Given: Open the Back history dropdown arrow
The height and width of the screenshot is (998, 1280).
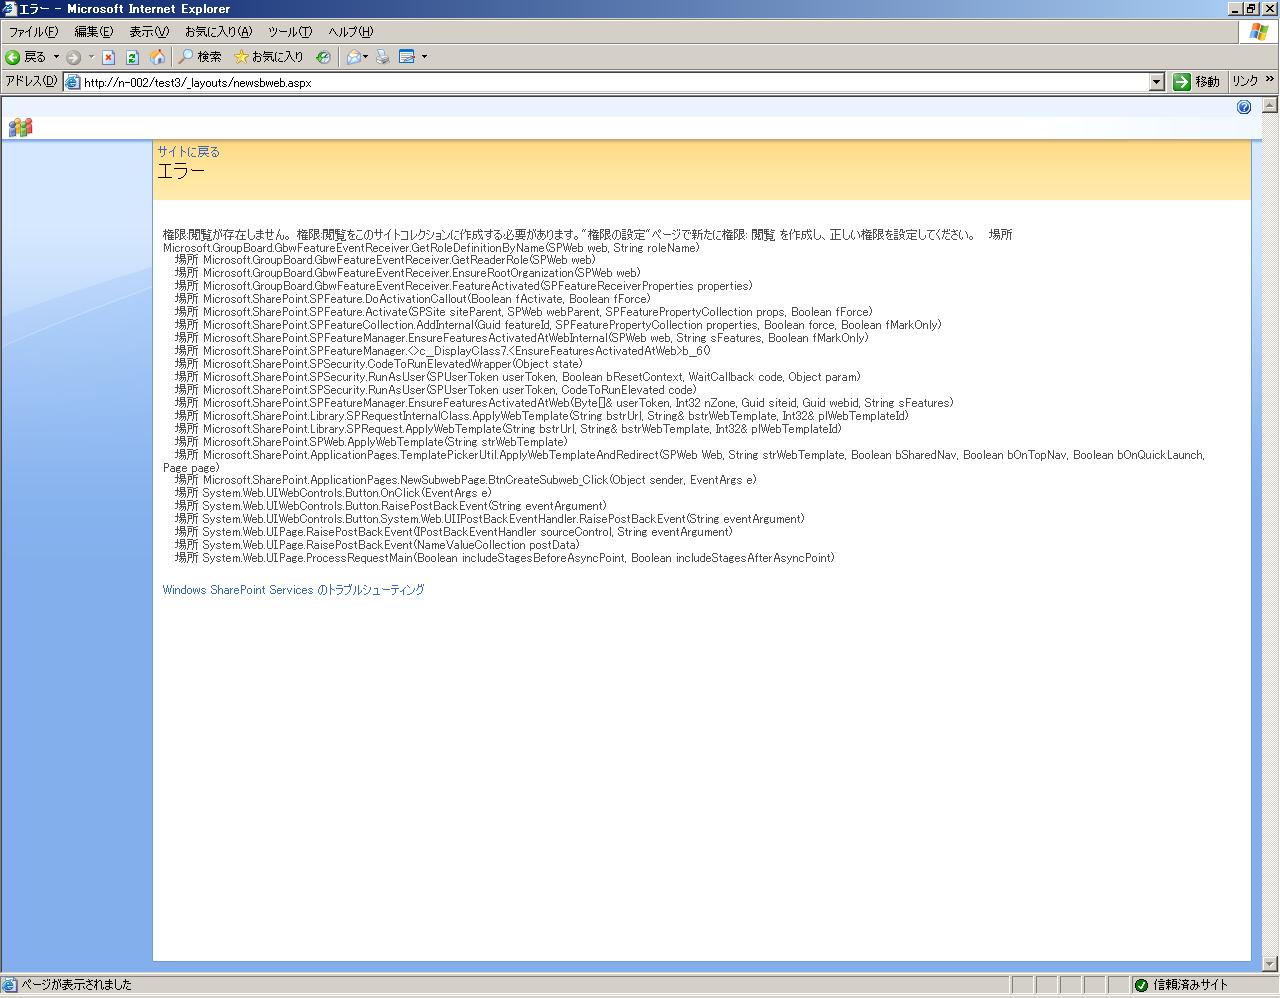Looking at the screenshot, I should 56,57.
